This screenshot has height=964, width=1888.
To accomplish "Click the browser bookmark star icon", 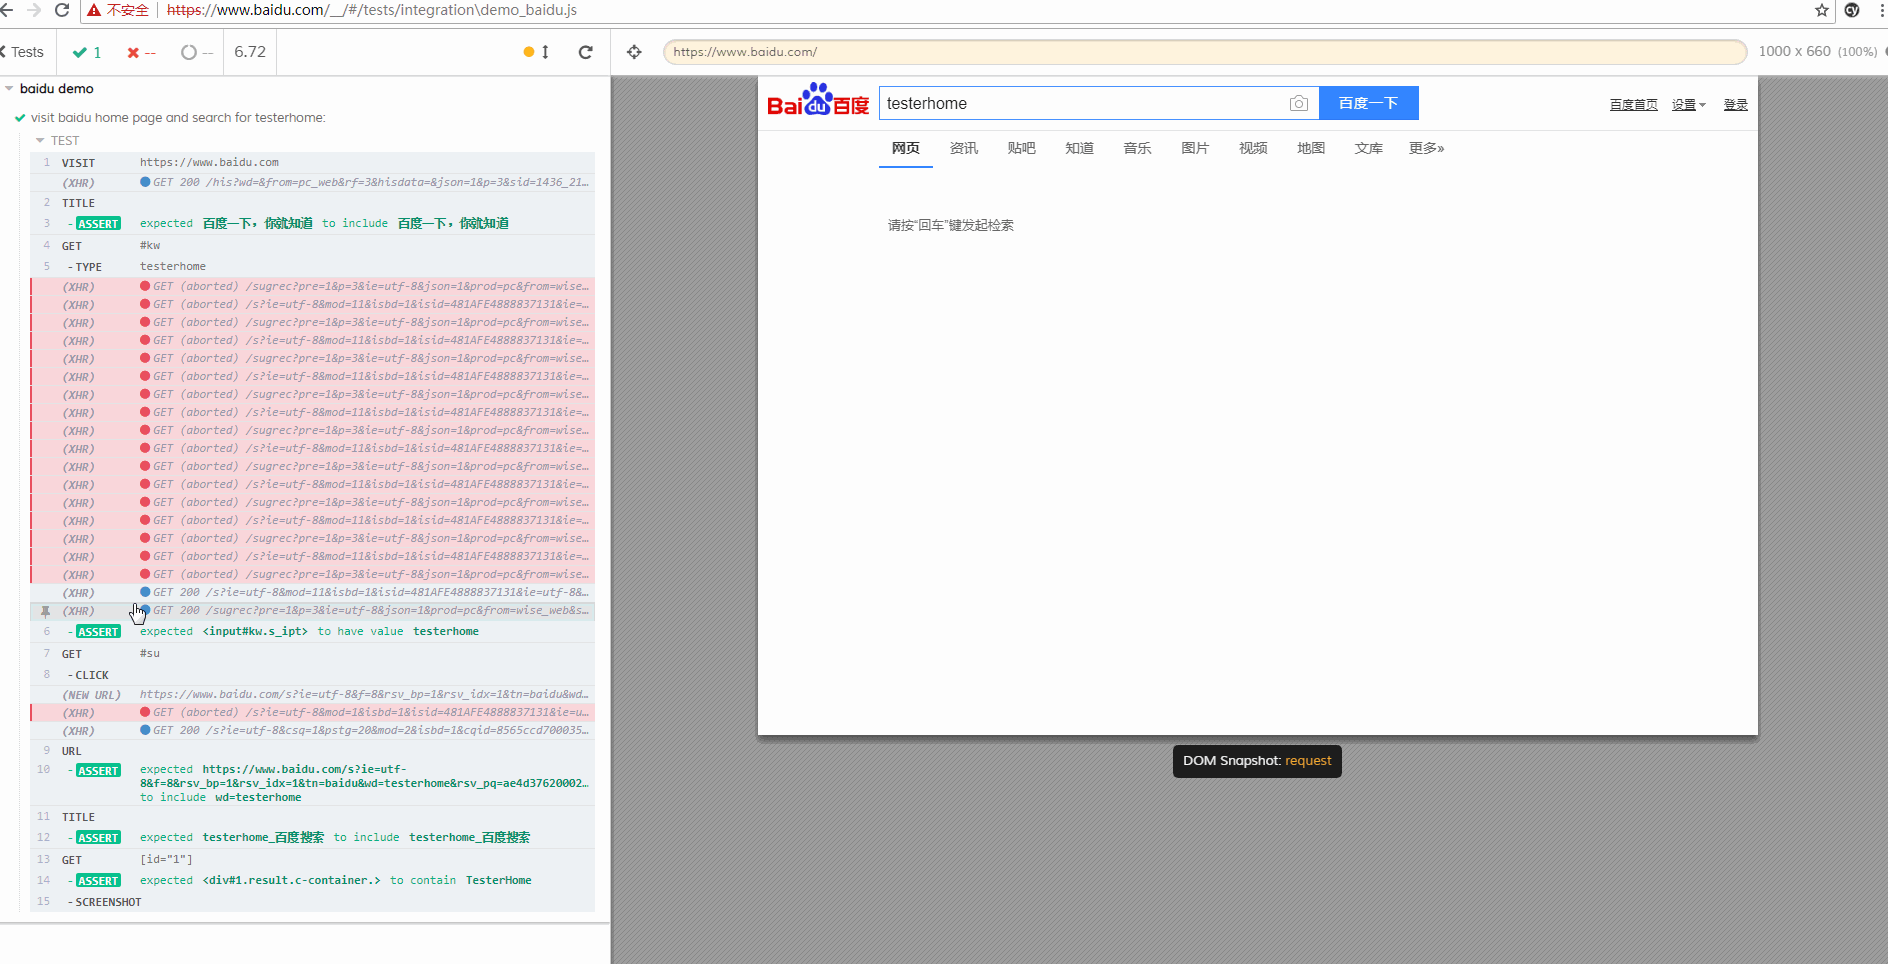I will (x=1822, y=10).
